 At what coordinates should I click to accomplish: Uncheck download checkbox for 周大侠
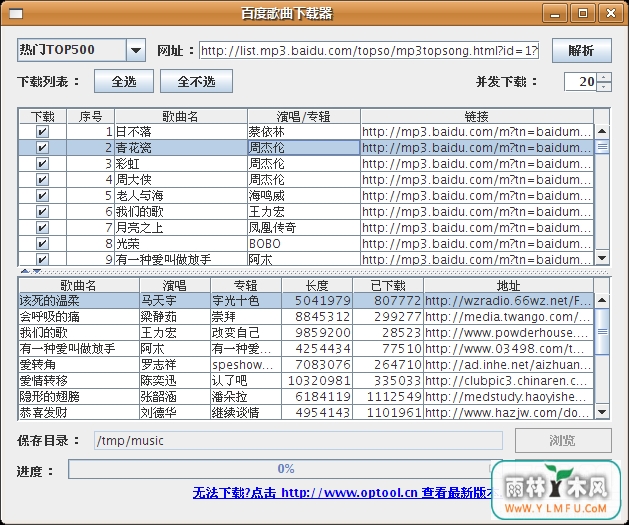point(42,180)
